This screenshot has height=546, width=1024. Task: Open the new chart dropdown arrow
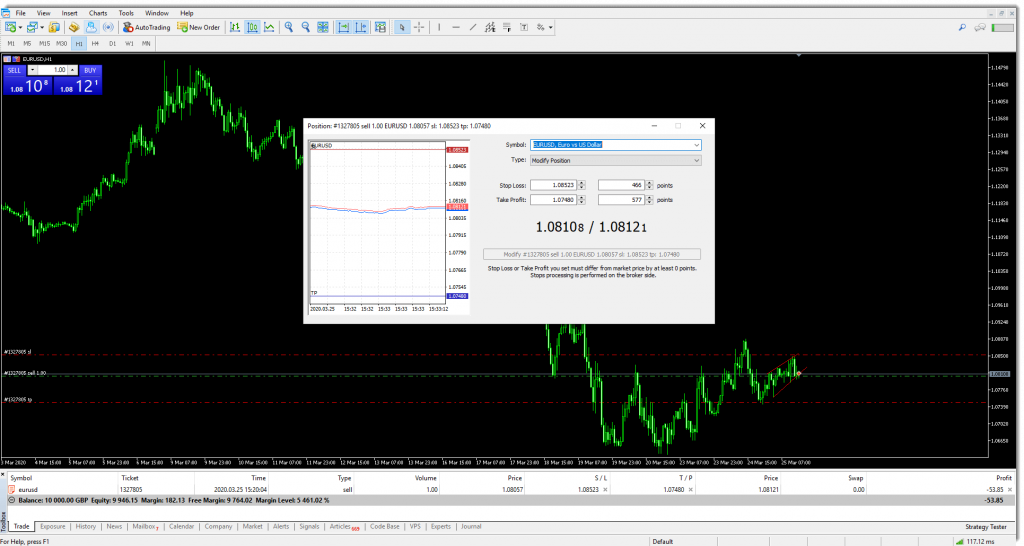(x=22, y=27)
